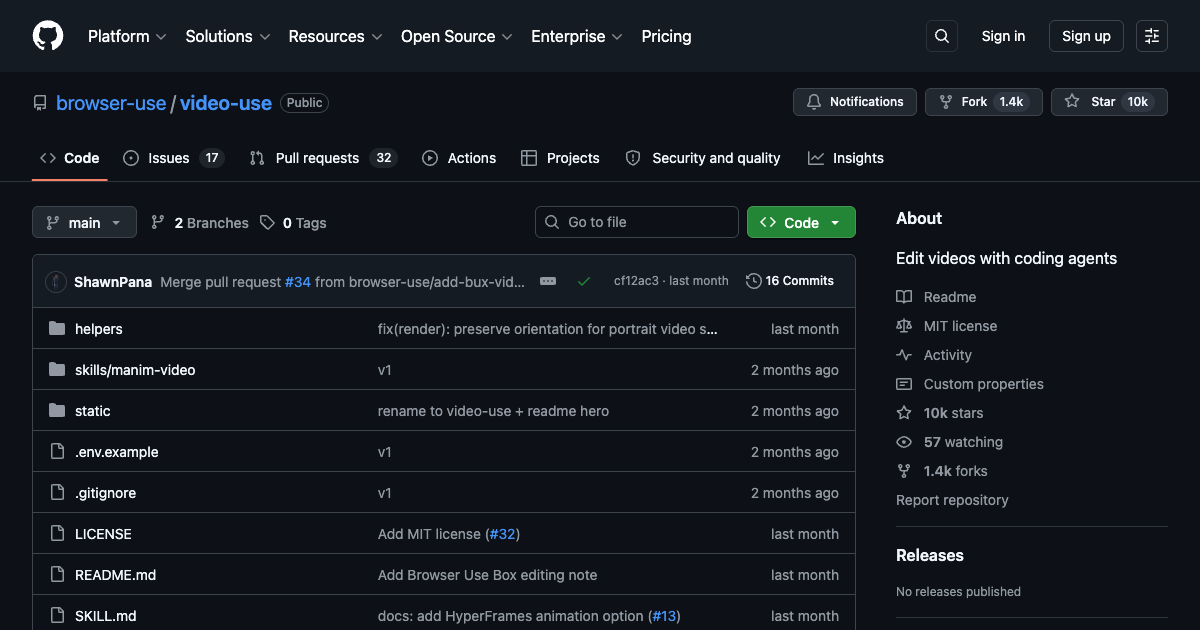Click the static folder icon
1200x630 pixels.
[x=57, y=411]
